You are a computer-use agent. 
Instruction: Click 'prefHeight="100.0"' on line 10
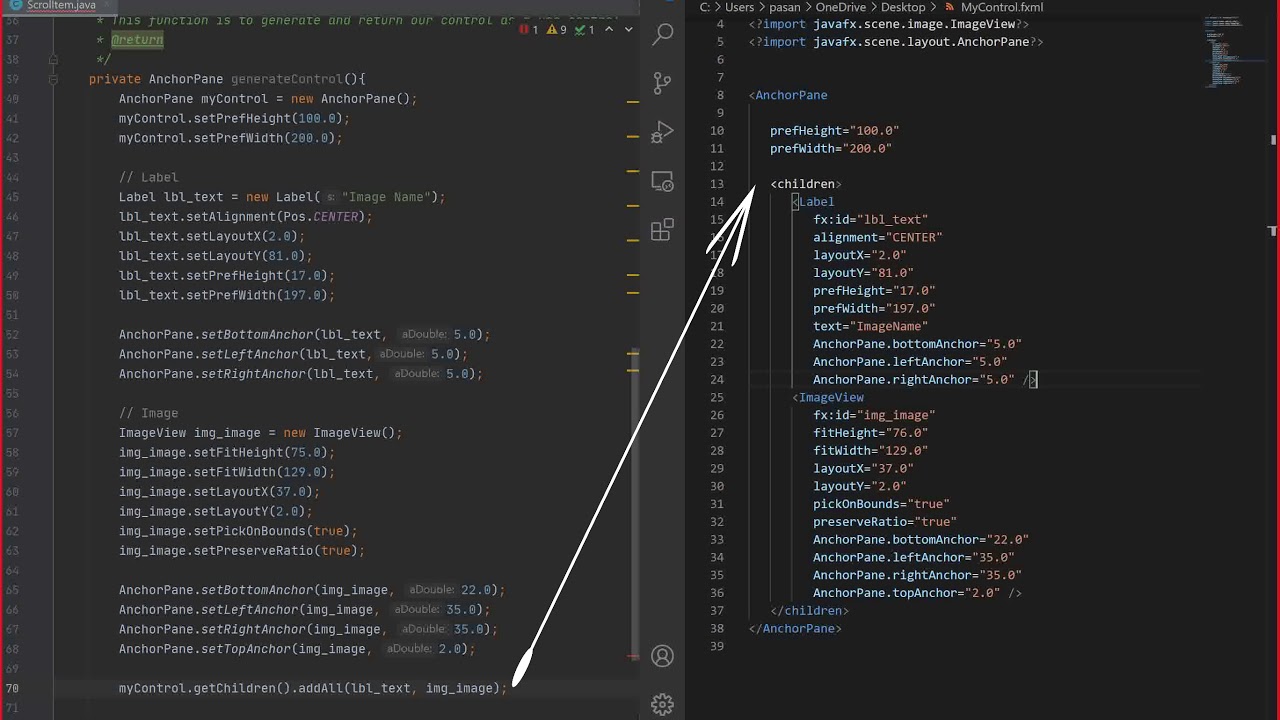[834, 130]
